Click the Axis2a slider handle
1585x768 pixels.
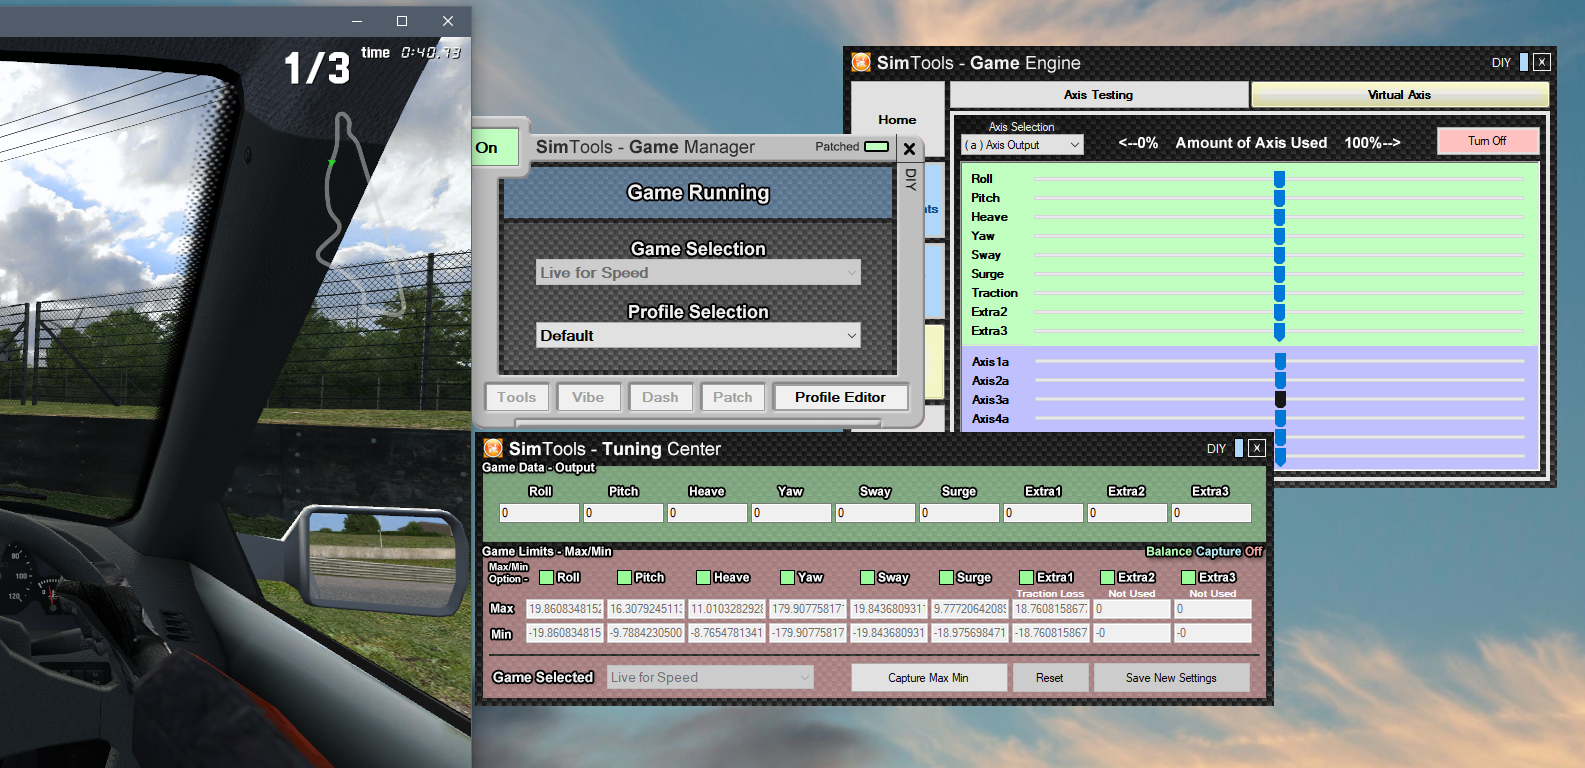point(1280,381)
